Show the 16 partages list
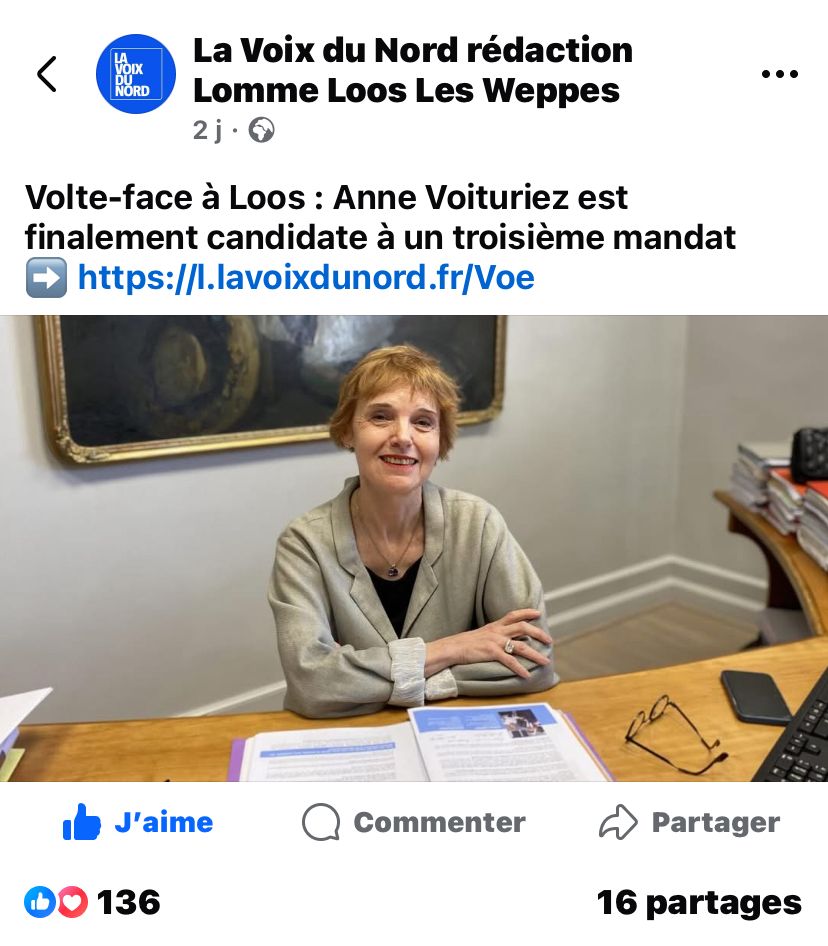The width and height of the screenshot is (828, 946). [699, 904]
